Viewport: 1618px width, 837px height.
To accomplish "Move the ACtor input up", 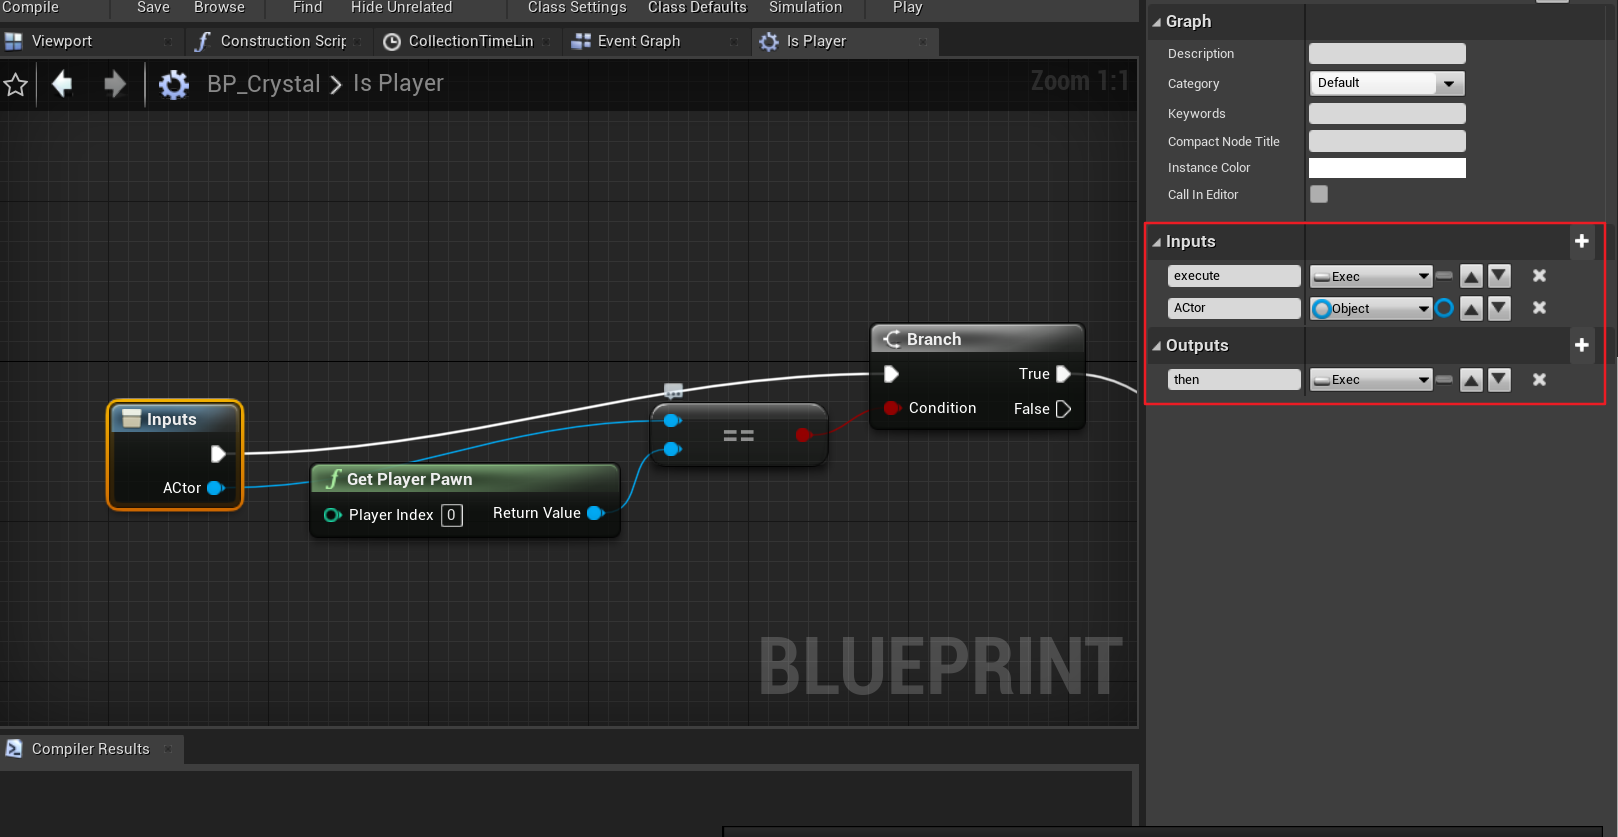I will click(x=1471, y=308).
